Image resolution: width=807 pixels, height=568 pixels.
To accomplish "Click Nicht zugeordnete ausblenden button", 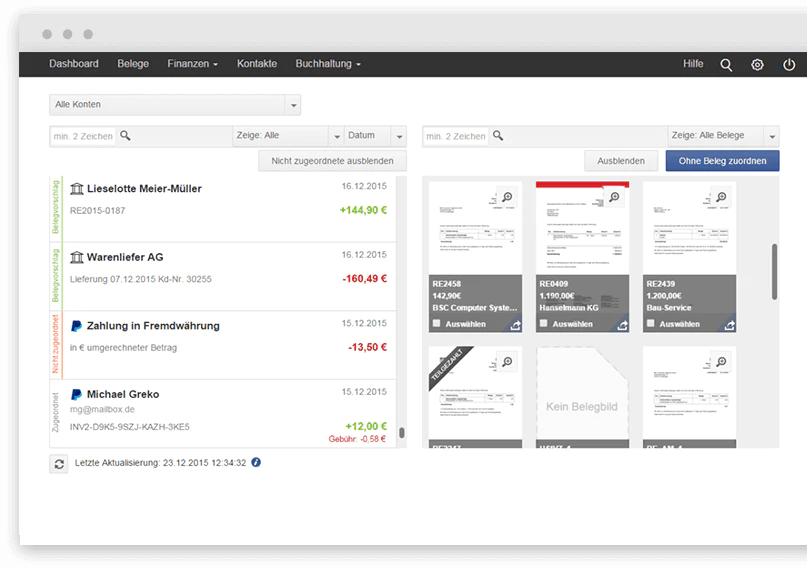I will click(332, 161).
